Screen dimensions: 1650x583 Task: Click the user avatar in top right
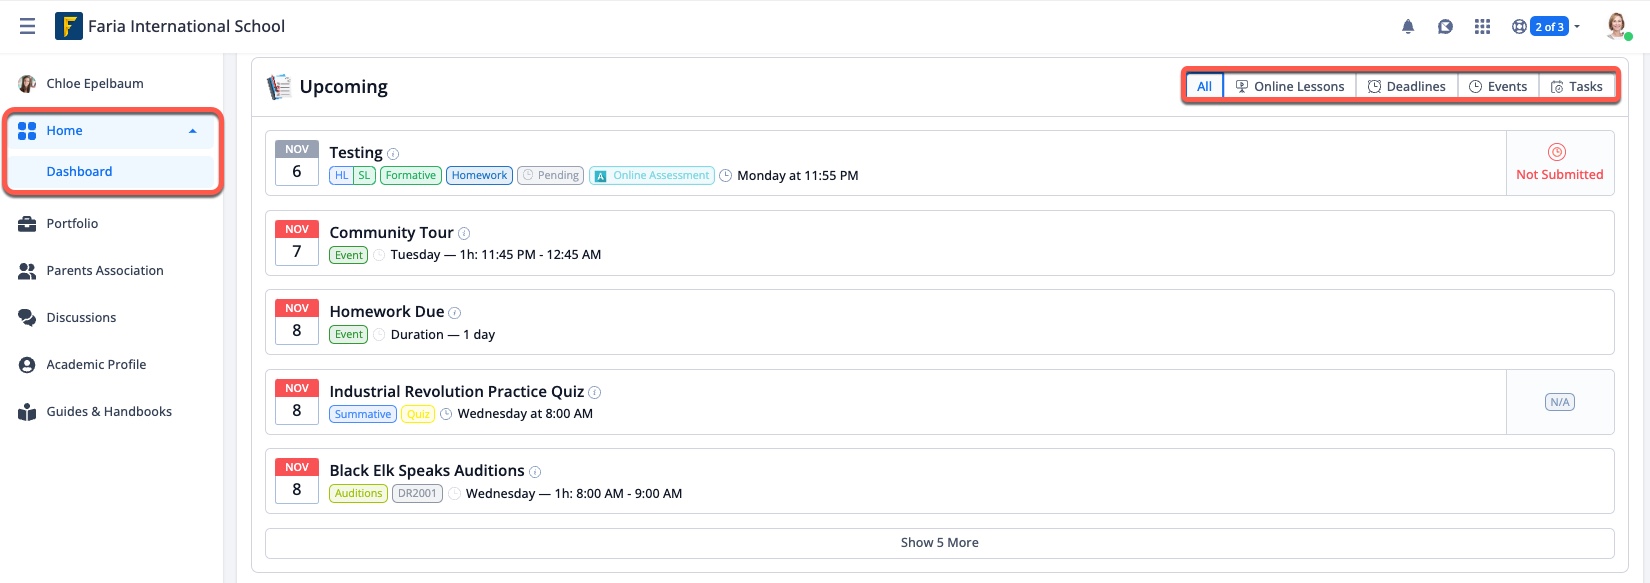coord(1616,26)
